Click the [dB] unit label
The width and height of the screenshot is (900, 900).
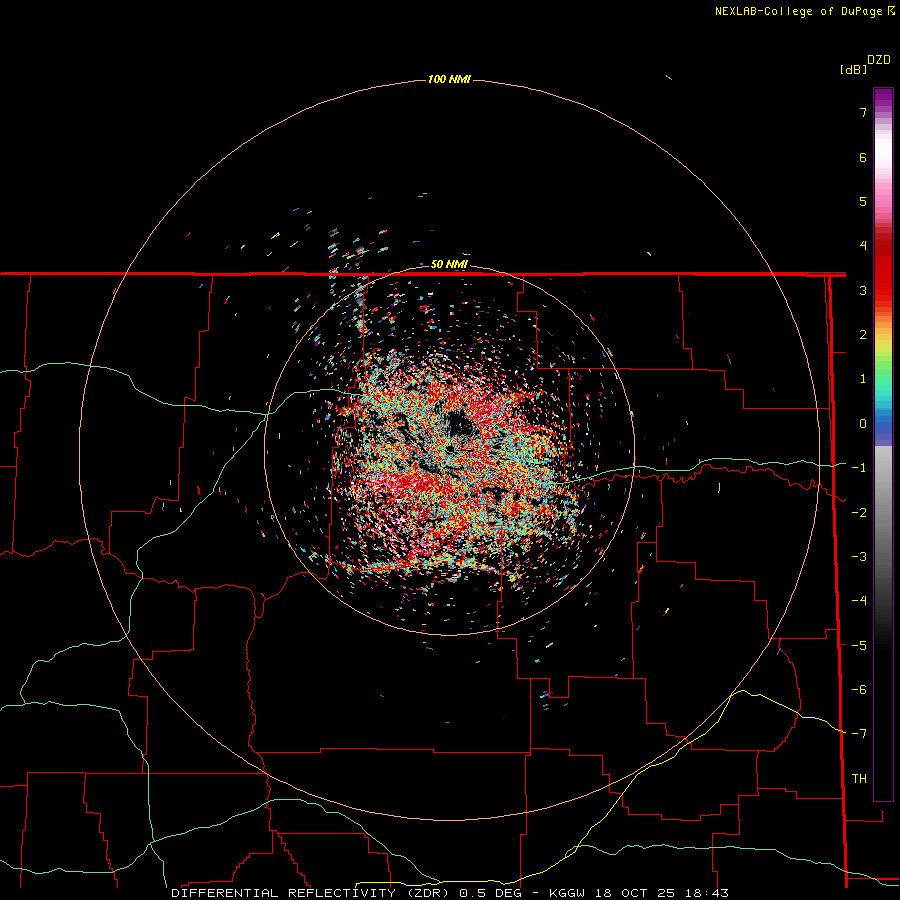[853, 69]
